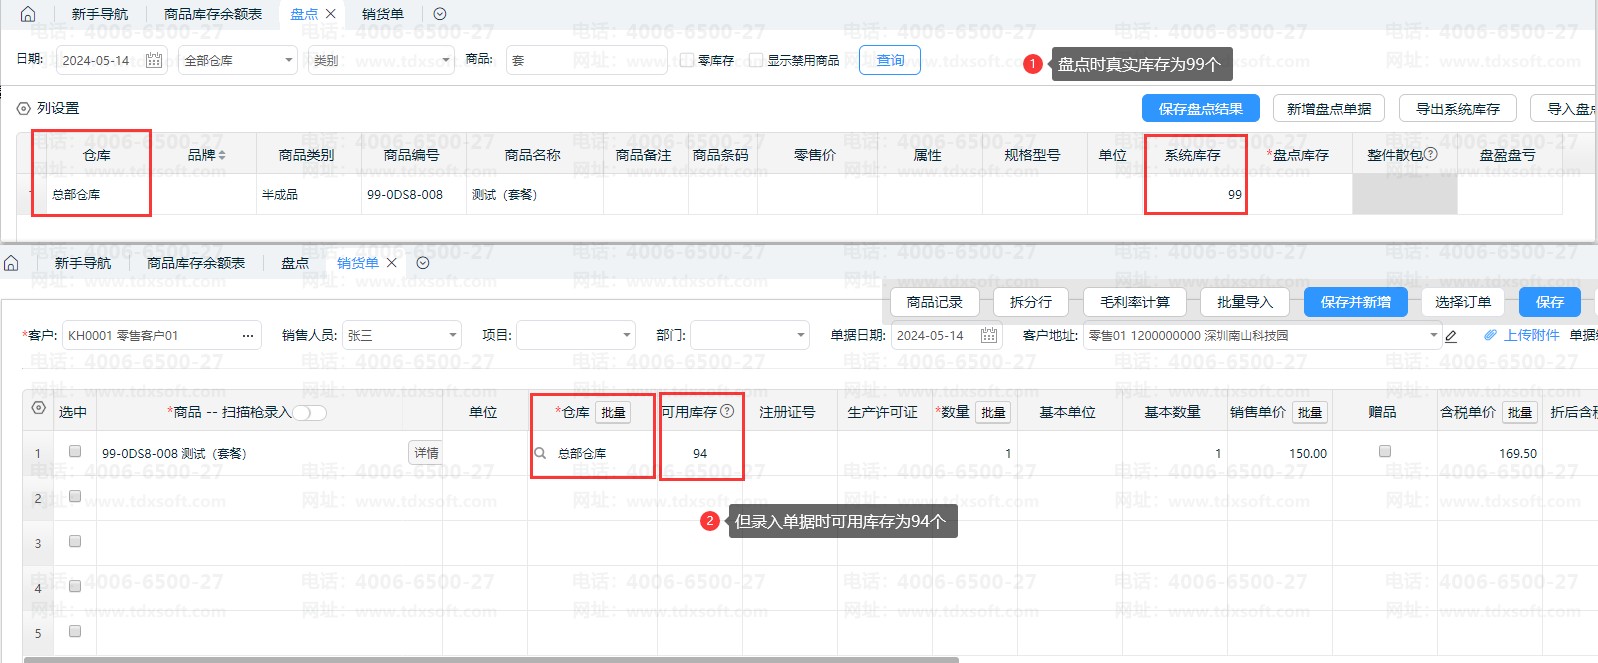Click the pencil edit icon after 客户地址
This screenshot has height=663, width=1598.
(1451, 336)
